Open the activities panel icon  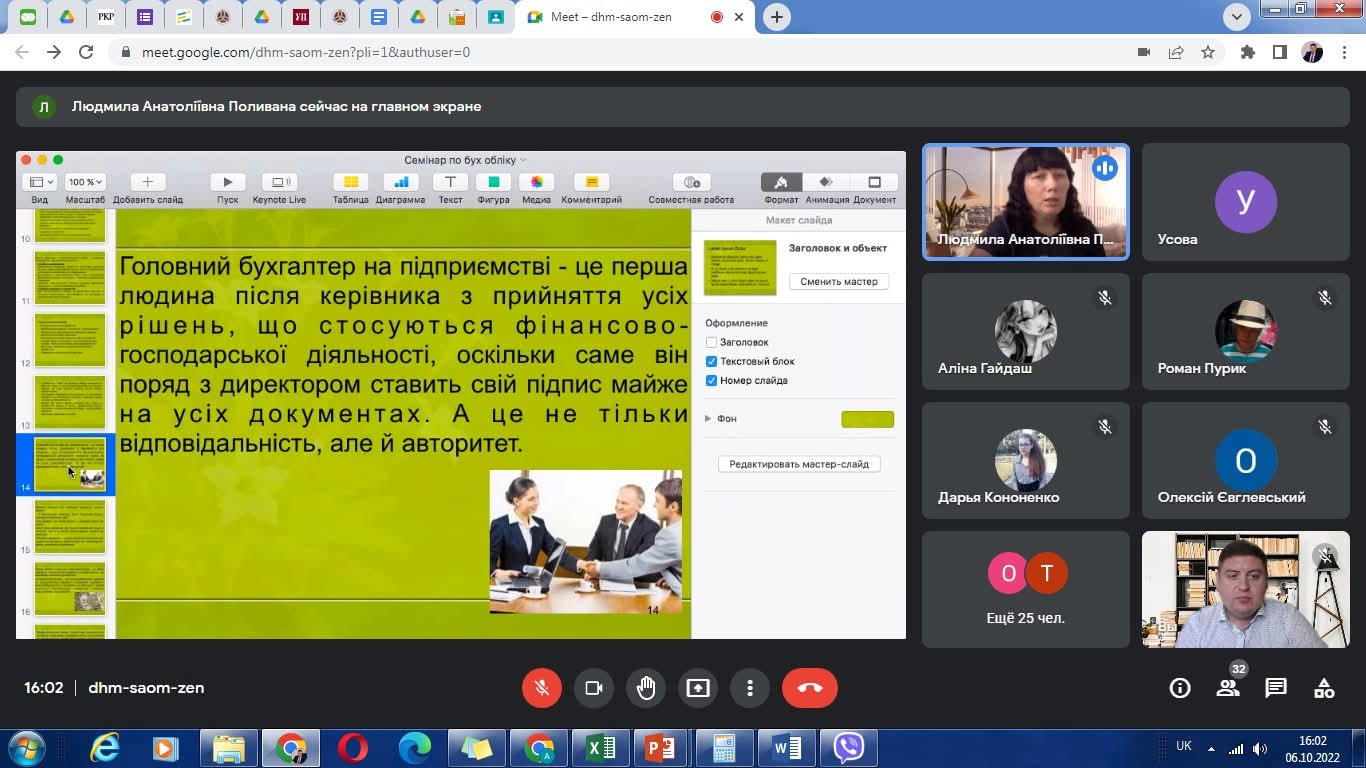[x=1324, y=688]
